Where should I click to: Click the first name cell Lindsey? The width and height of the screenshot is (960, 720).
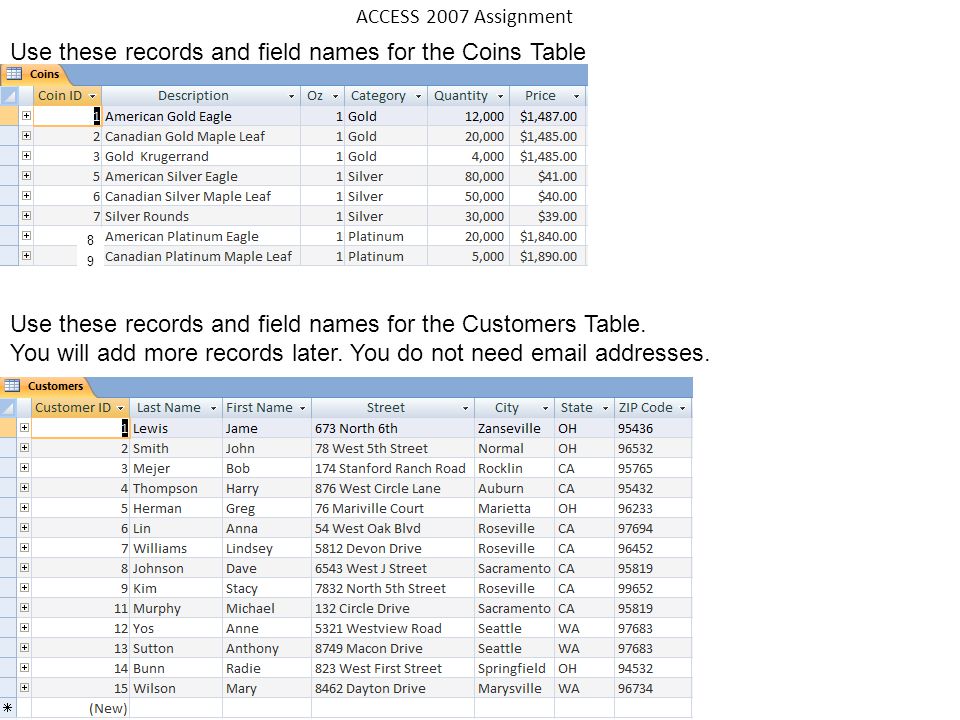[x=267, y=549]
